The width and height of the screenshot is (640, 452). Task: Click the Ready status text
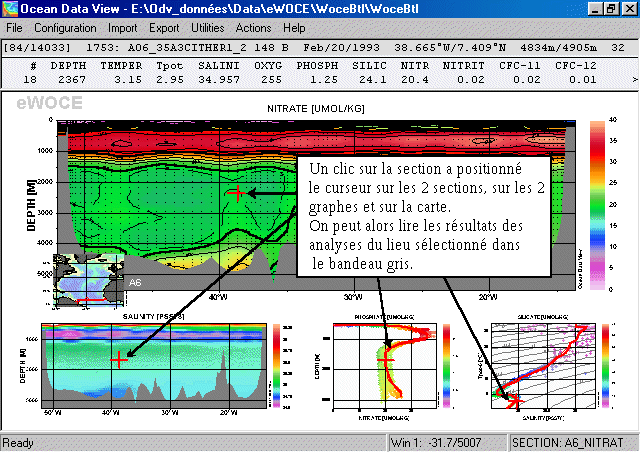tap(18, 443)
